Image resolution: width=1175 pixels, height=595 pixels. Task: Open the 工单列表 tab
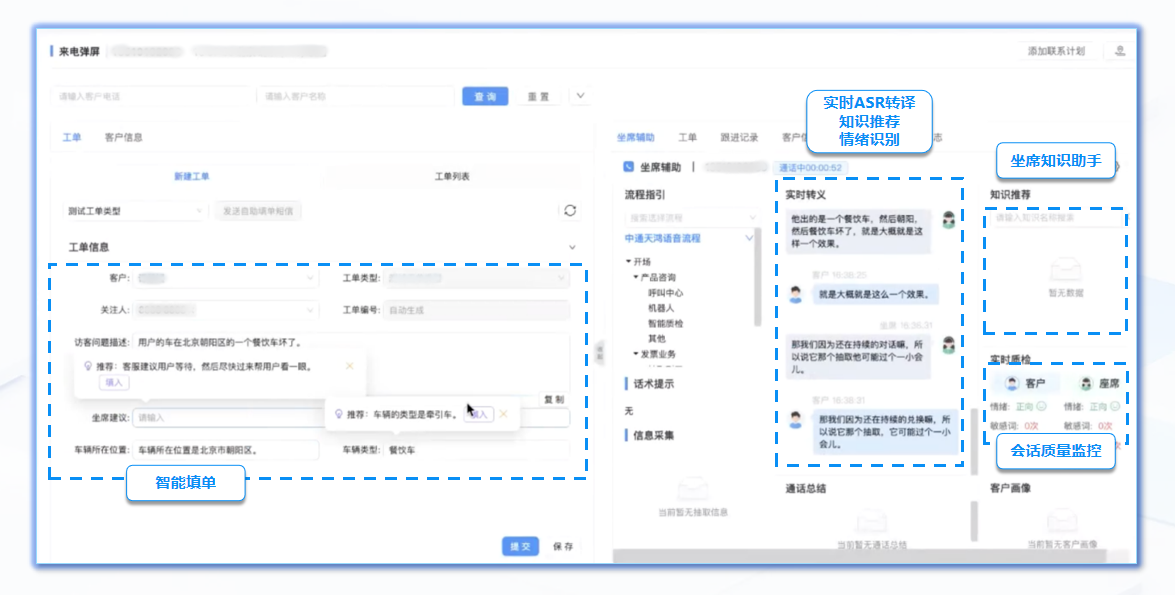coord(451,176)
